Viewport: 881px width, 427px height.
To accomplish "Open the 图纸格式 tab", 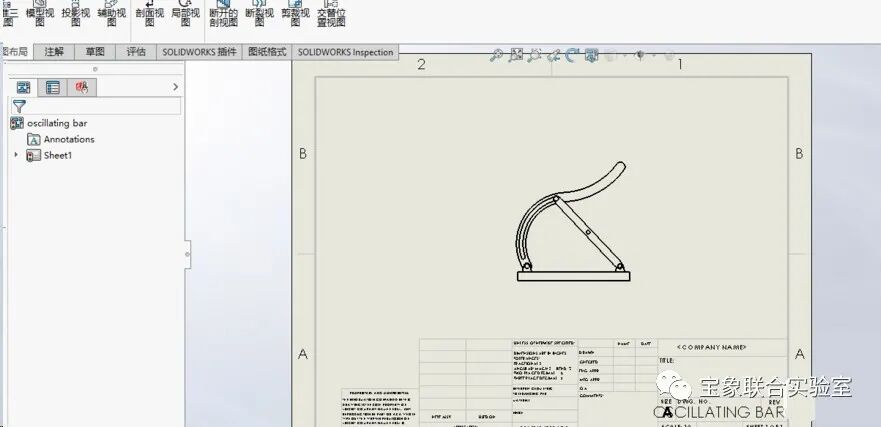I will point(267,52).
